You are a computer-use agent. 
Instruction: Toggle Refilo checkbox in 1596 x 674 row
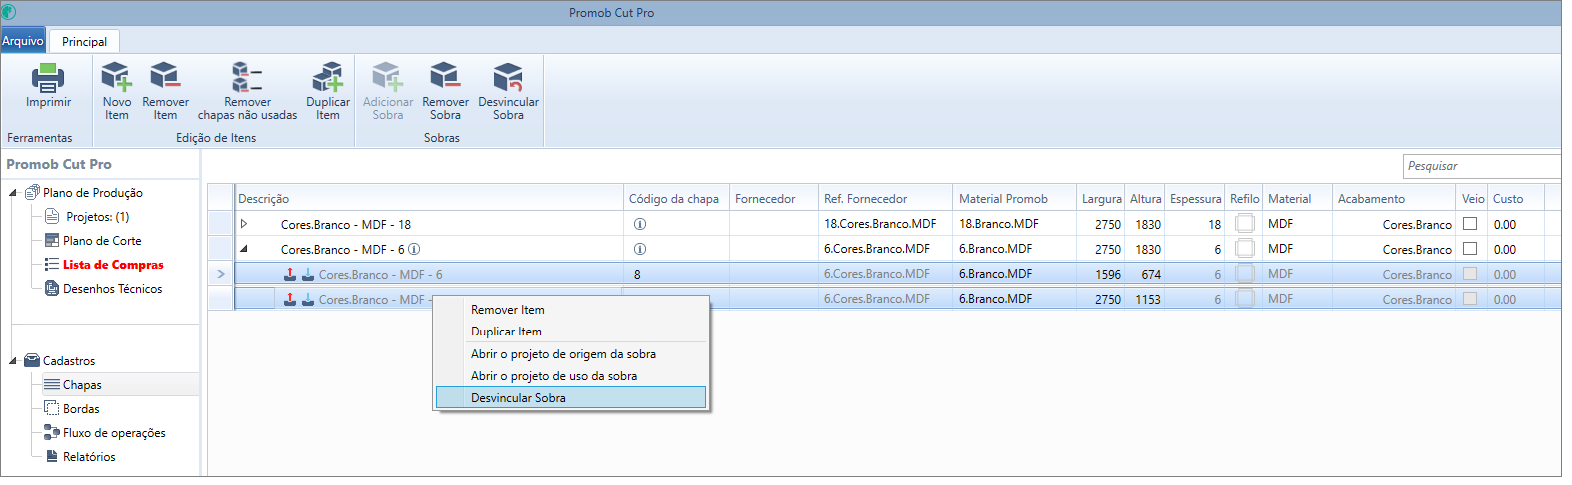click(x=1245, y=274)
